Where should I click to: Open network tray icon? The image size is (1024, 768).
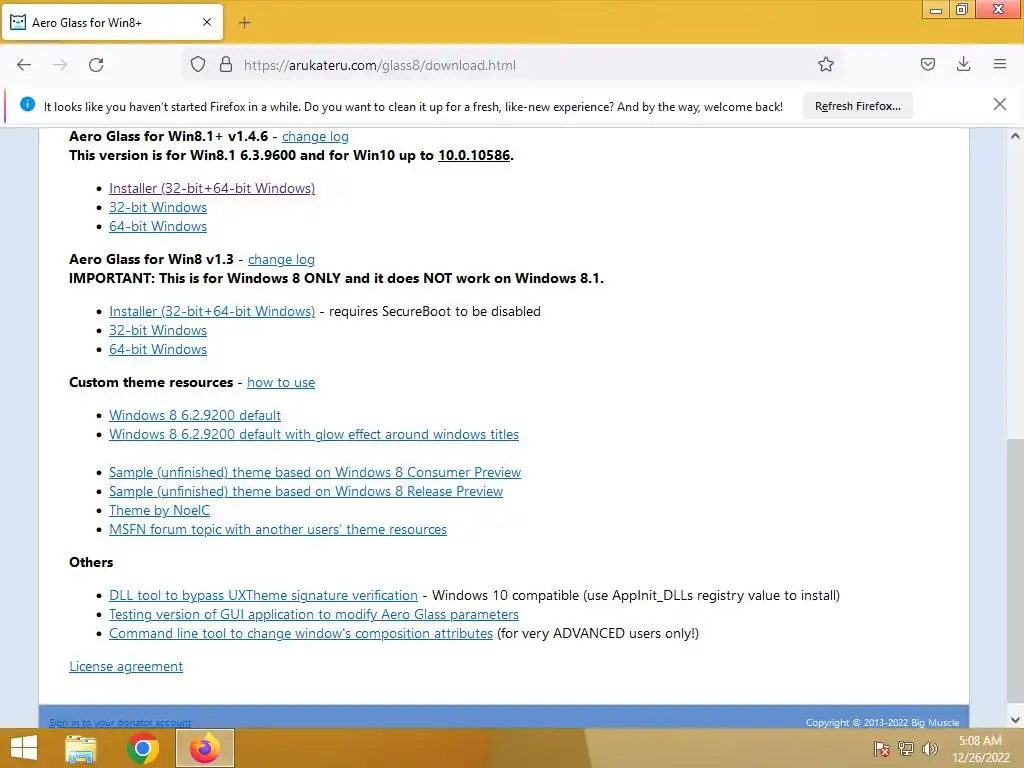click(906, 749)
